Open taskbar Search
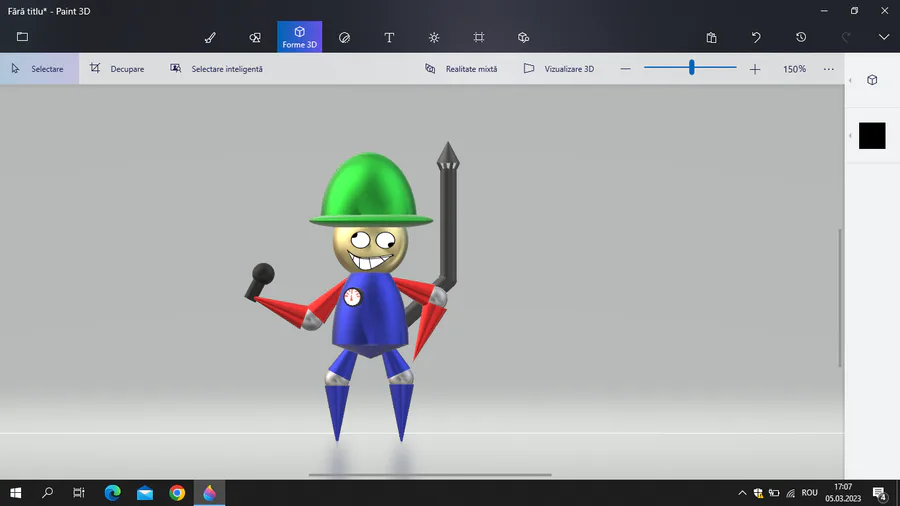The width and height of the screenshot is (900, 506). 48,493
